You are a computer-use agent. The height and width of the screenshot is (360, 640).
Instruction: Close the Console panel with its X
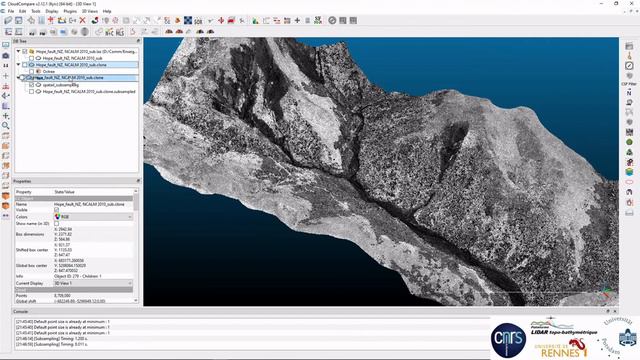coord(615,311)
